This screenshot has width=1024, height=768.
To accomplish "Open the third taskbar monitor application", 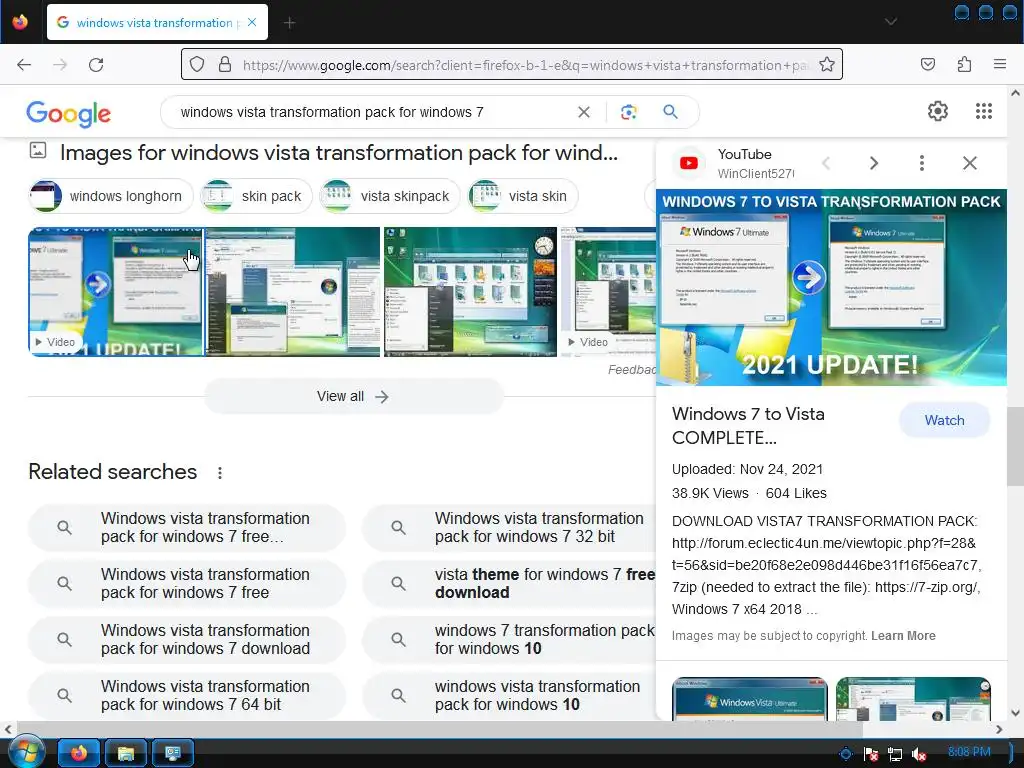I will [x=172, y=753].
